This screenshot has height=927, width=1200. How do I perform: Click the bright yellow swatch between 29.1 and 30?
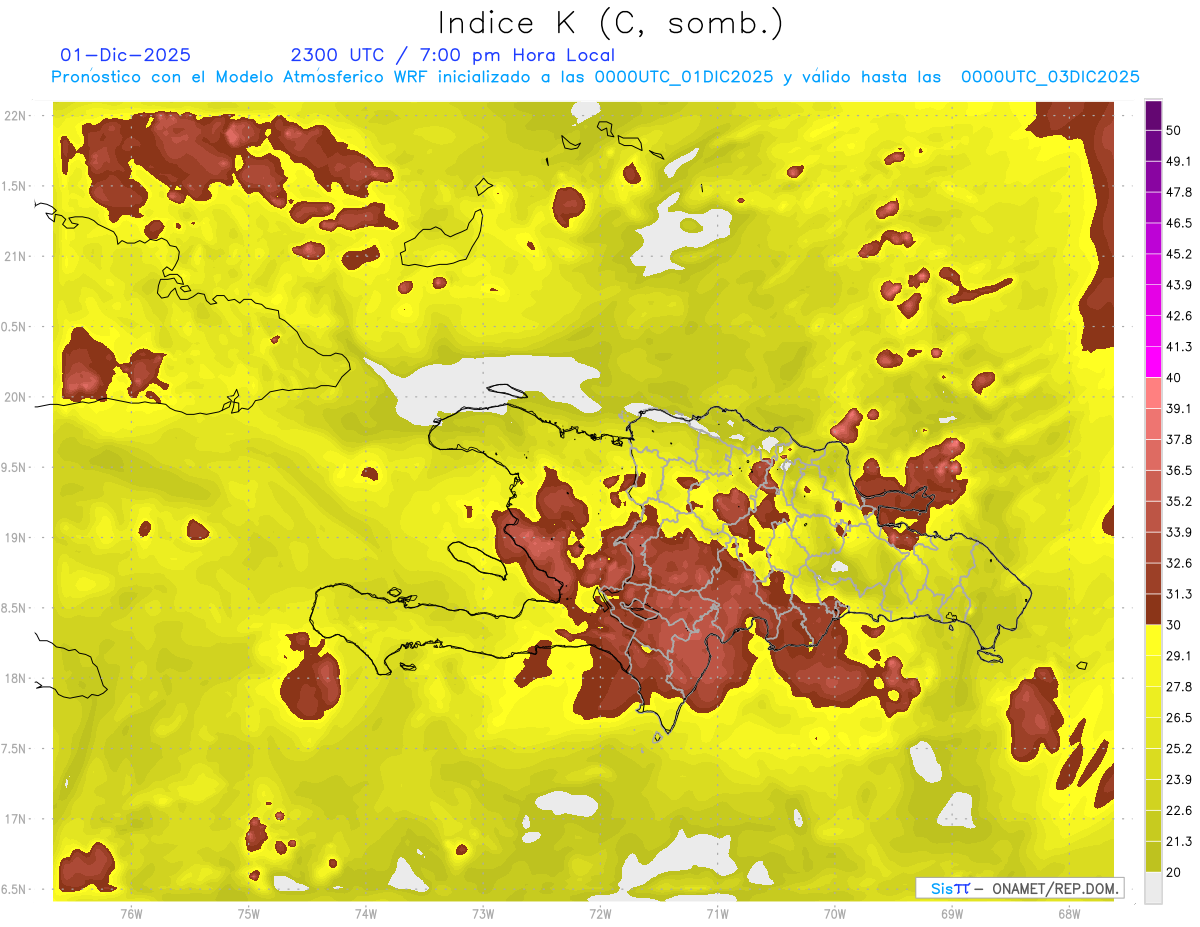click(x=1153, y=640)
